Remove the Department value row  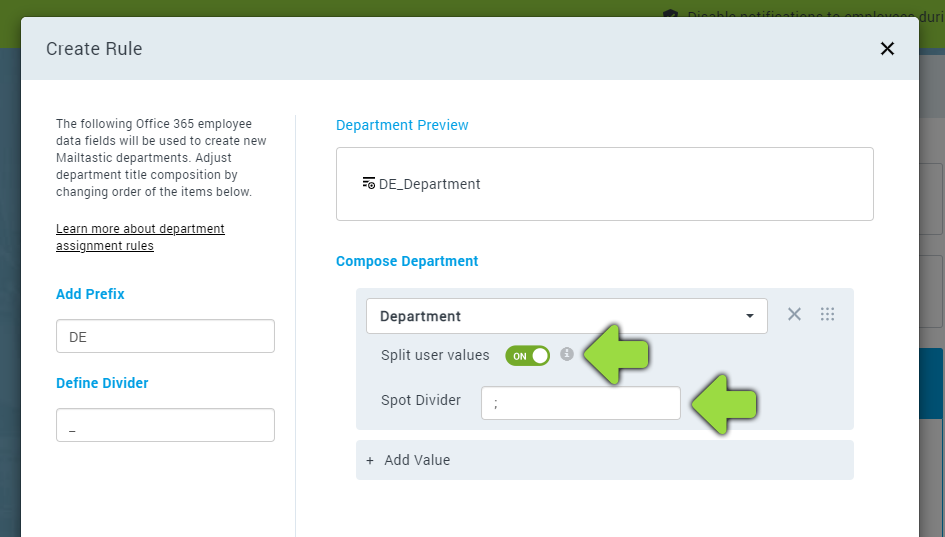(794, 314)
